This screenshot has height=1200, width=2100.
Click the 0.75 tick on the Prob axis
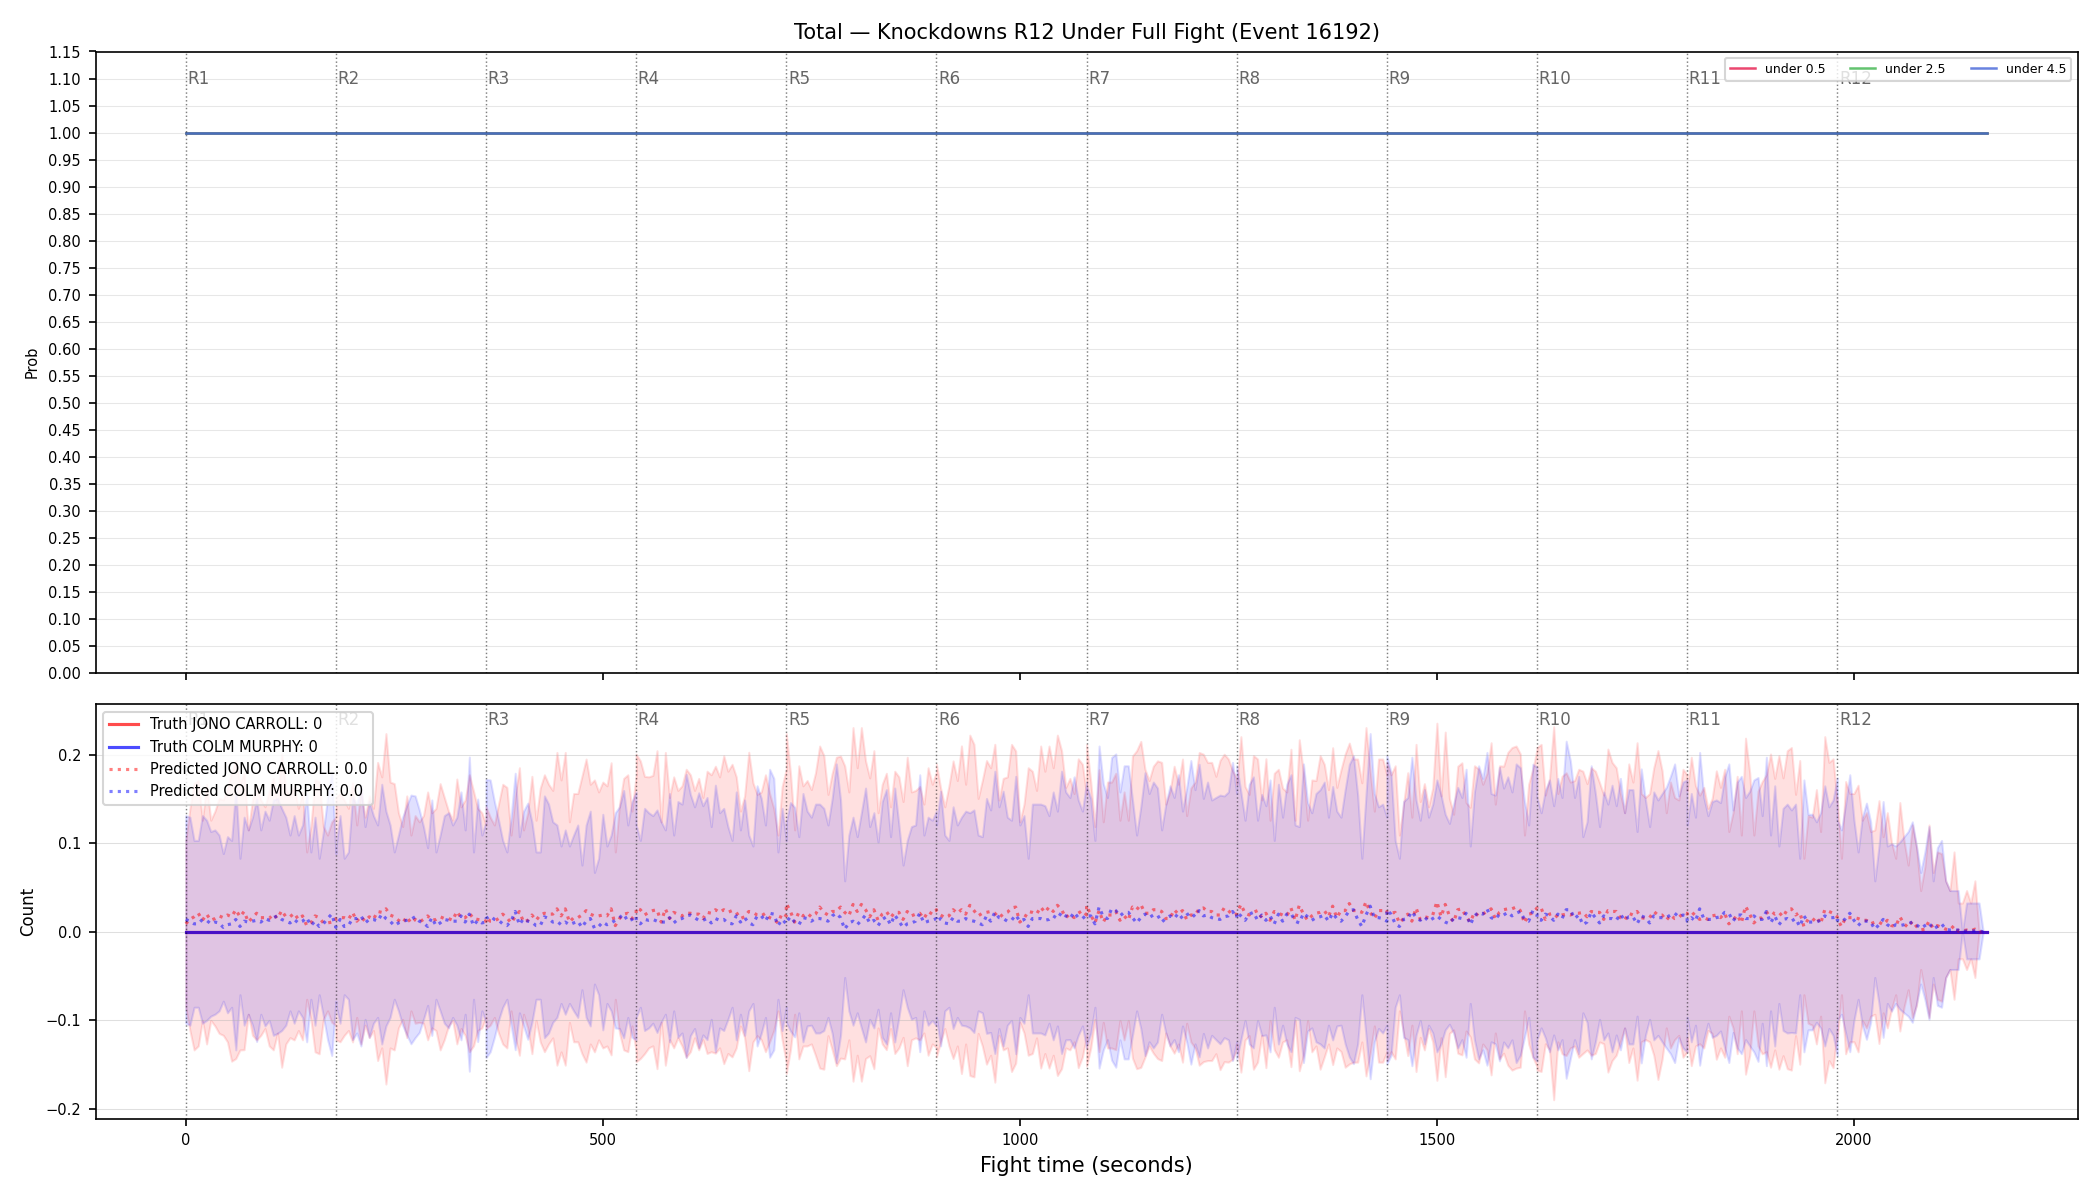pyautogui.click(x=65, y=268)
